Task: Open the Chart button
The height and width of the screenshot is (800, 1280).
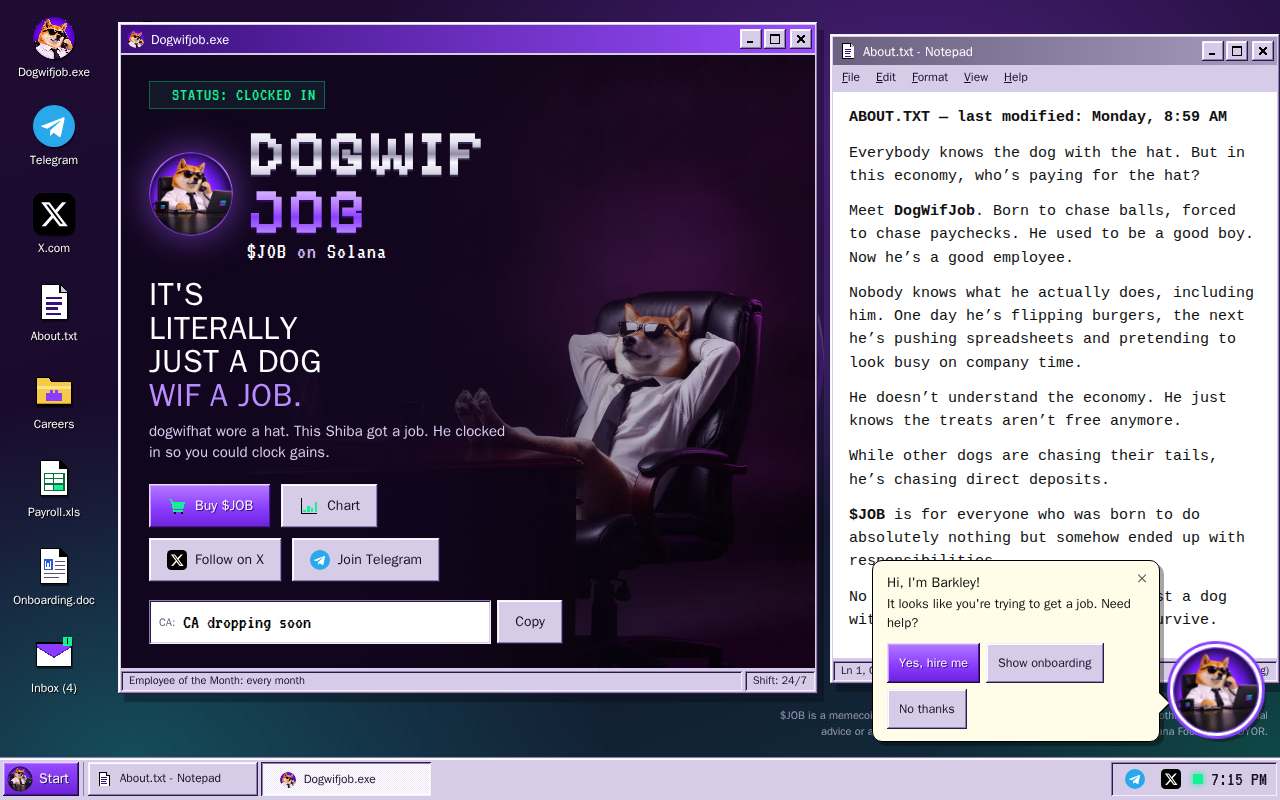Action: [329, 506]
